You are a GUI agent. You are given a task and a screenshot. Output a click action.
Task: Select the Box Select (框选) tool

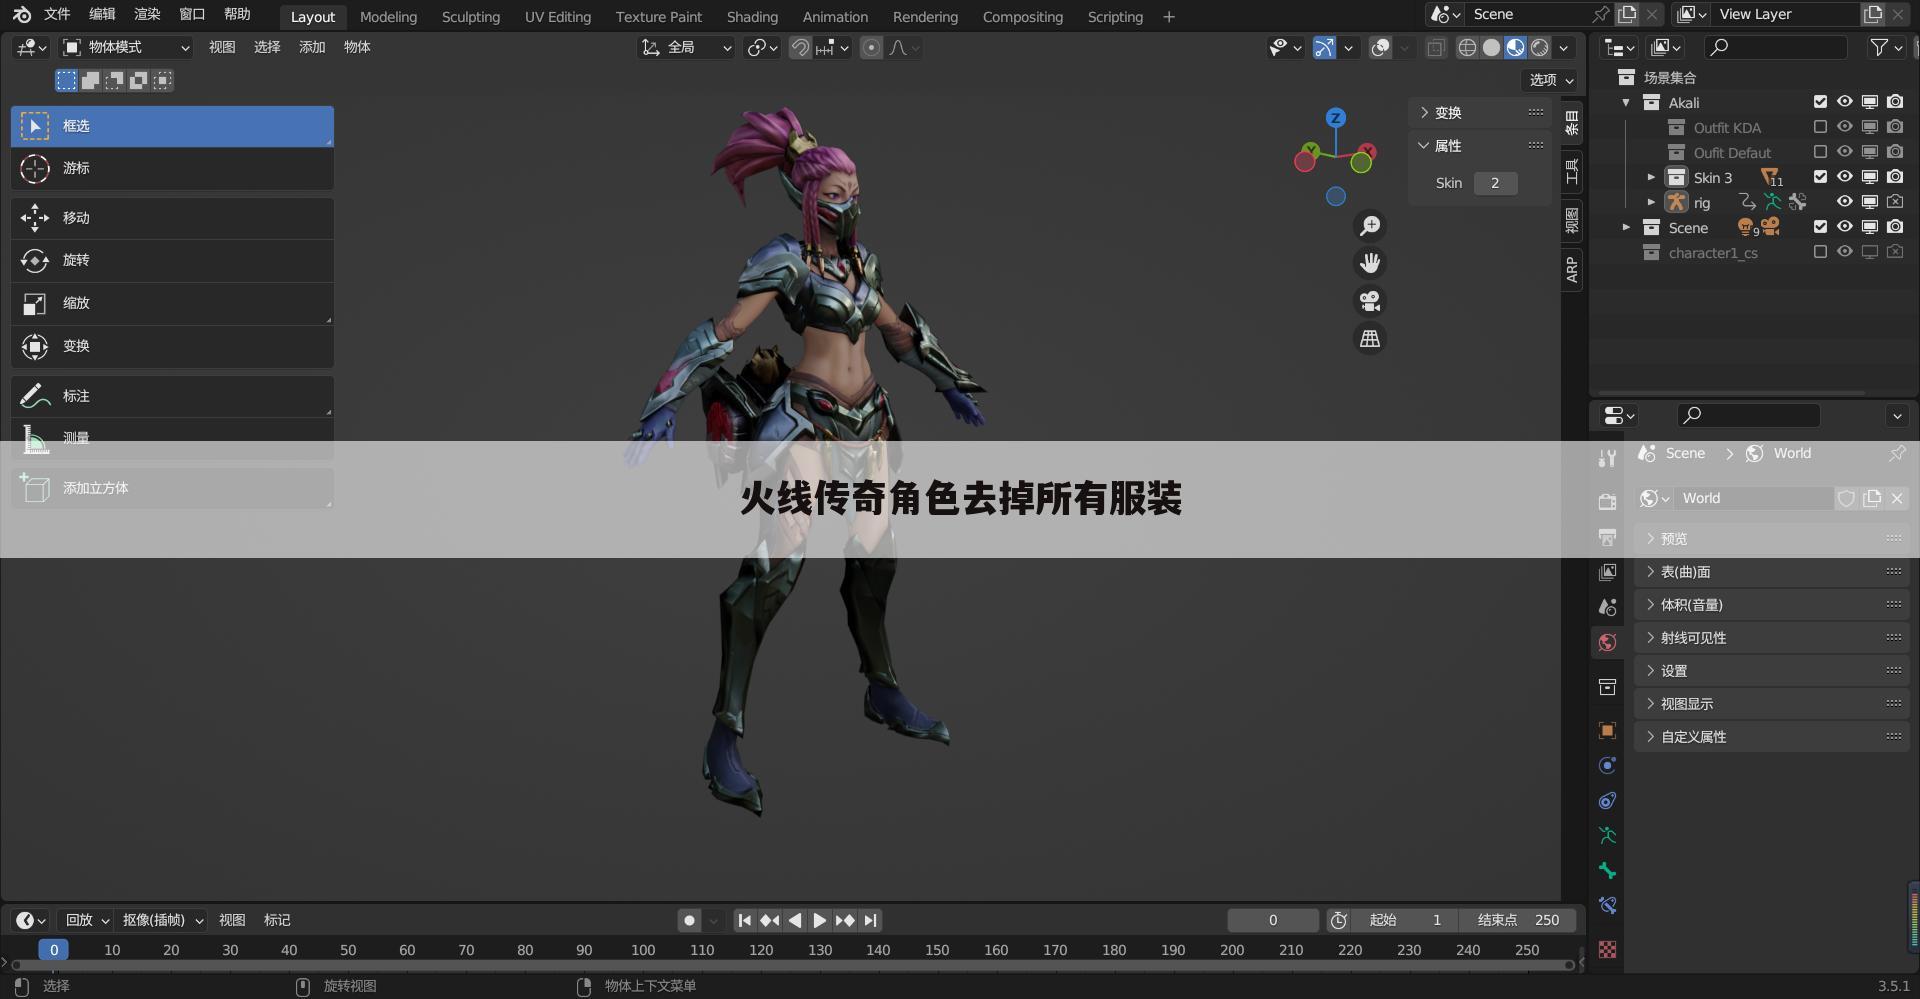coord(172,126)
